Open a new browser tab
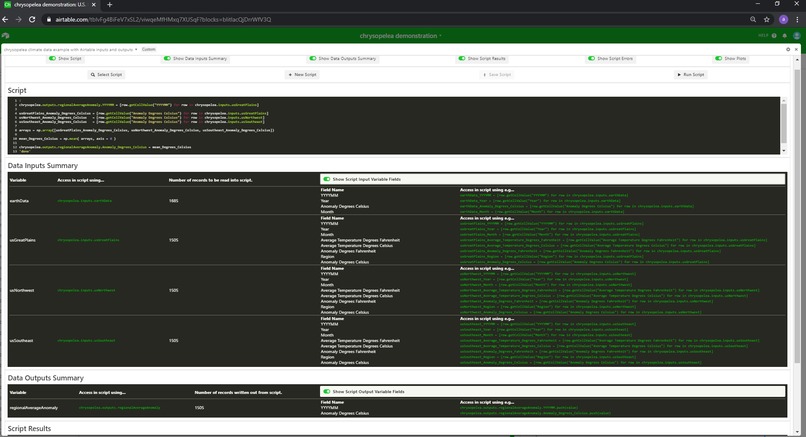806x437 pixels. (109, 5)
